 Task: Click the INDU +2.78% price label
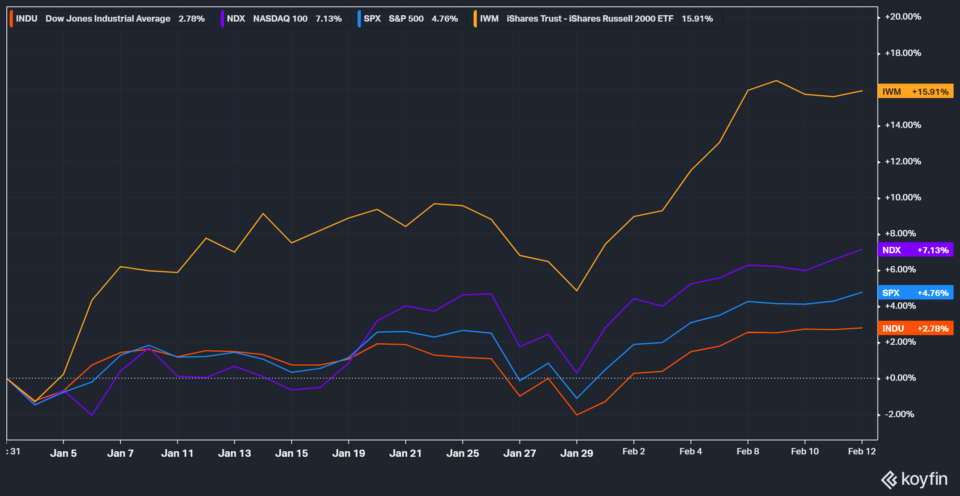(x=915, y=329)
